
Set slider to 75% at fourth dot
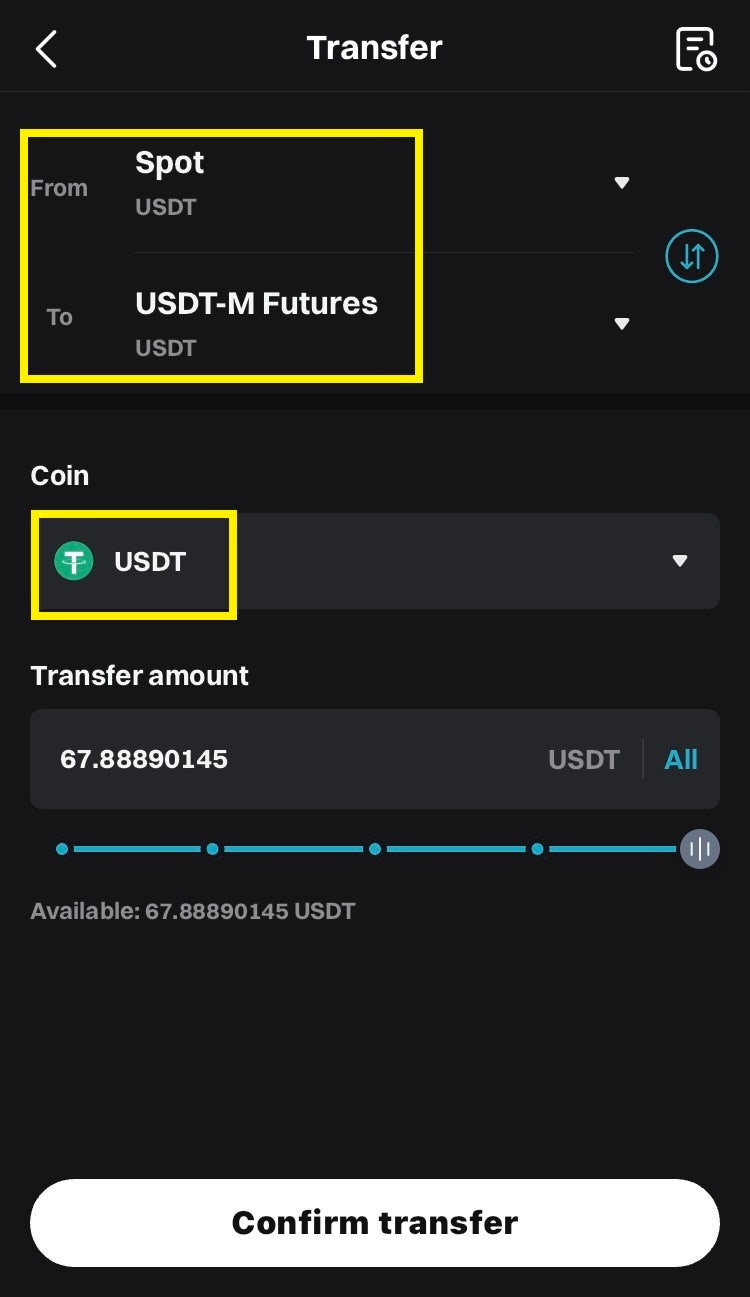coord(537,849)
